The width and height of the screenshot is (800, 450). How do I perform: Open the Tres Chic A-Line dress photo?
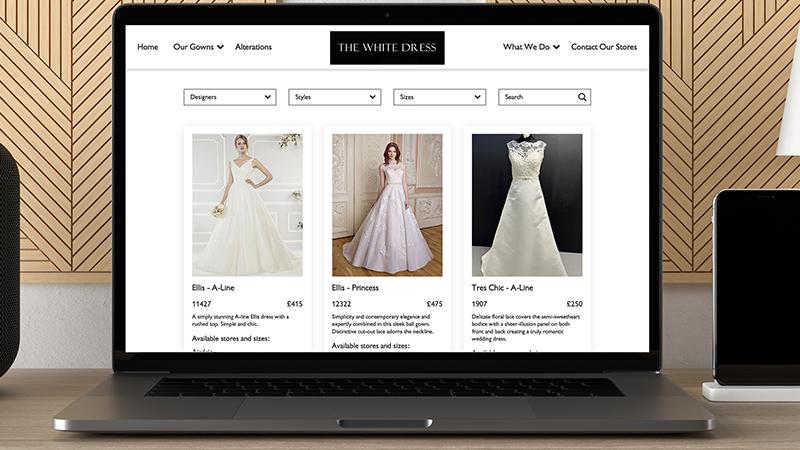click(x=527, y=205)
